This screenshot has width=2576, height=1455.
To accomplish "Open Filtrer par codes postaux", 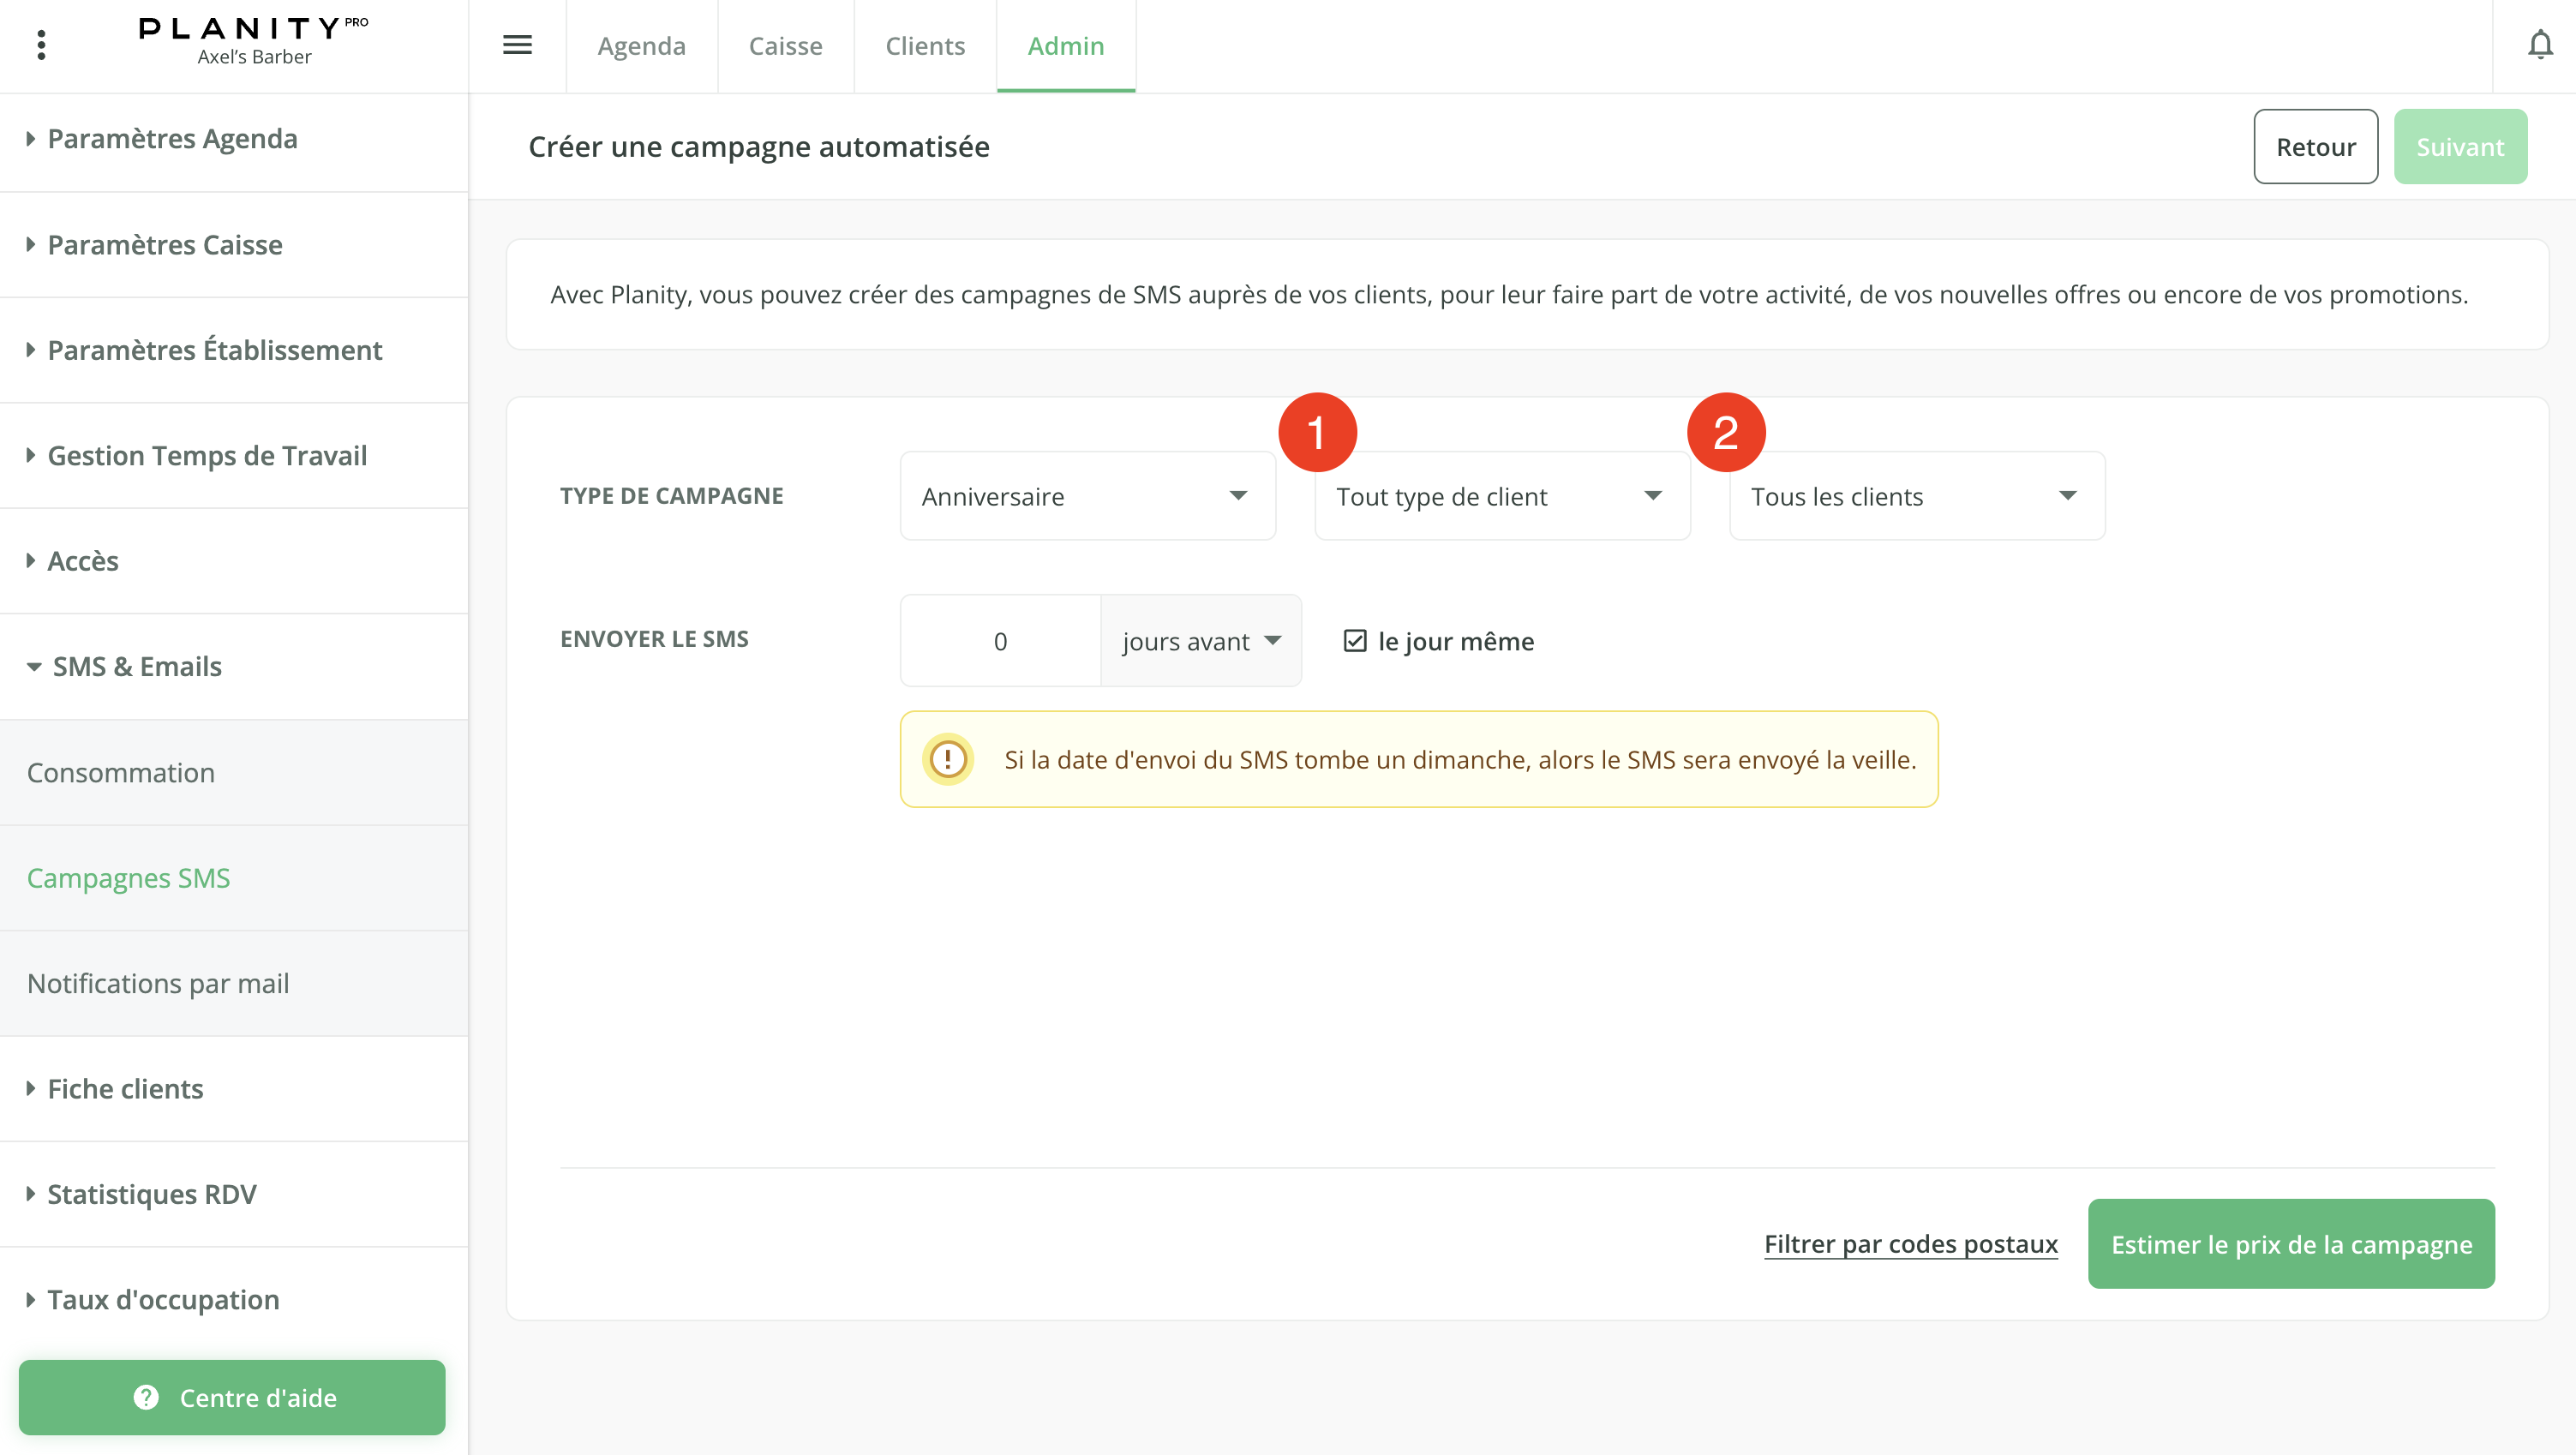I will [1910, 1244].
